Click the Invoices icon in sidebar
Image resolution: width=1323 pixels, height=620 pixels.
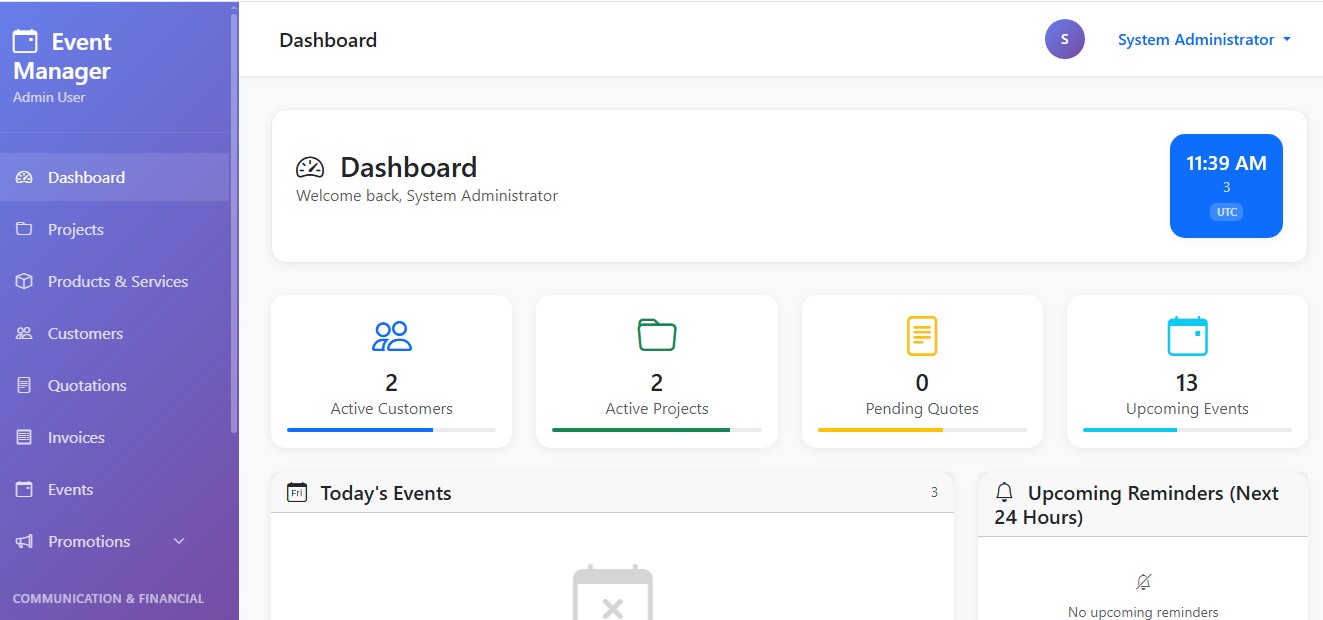pyautogui.click(x=24, y=437)
